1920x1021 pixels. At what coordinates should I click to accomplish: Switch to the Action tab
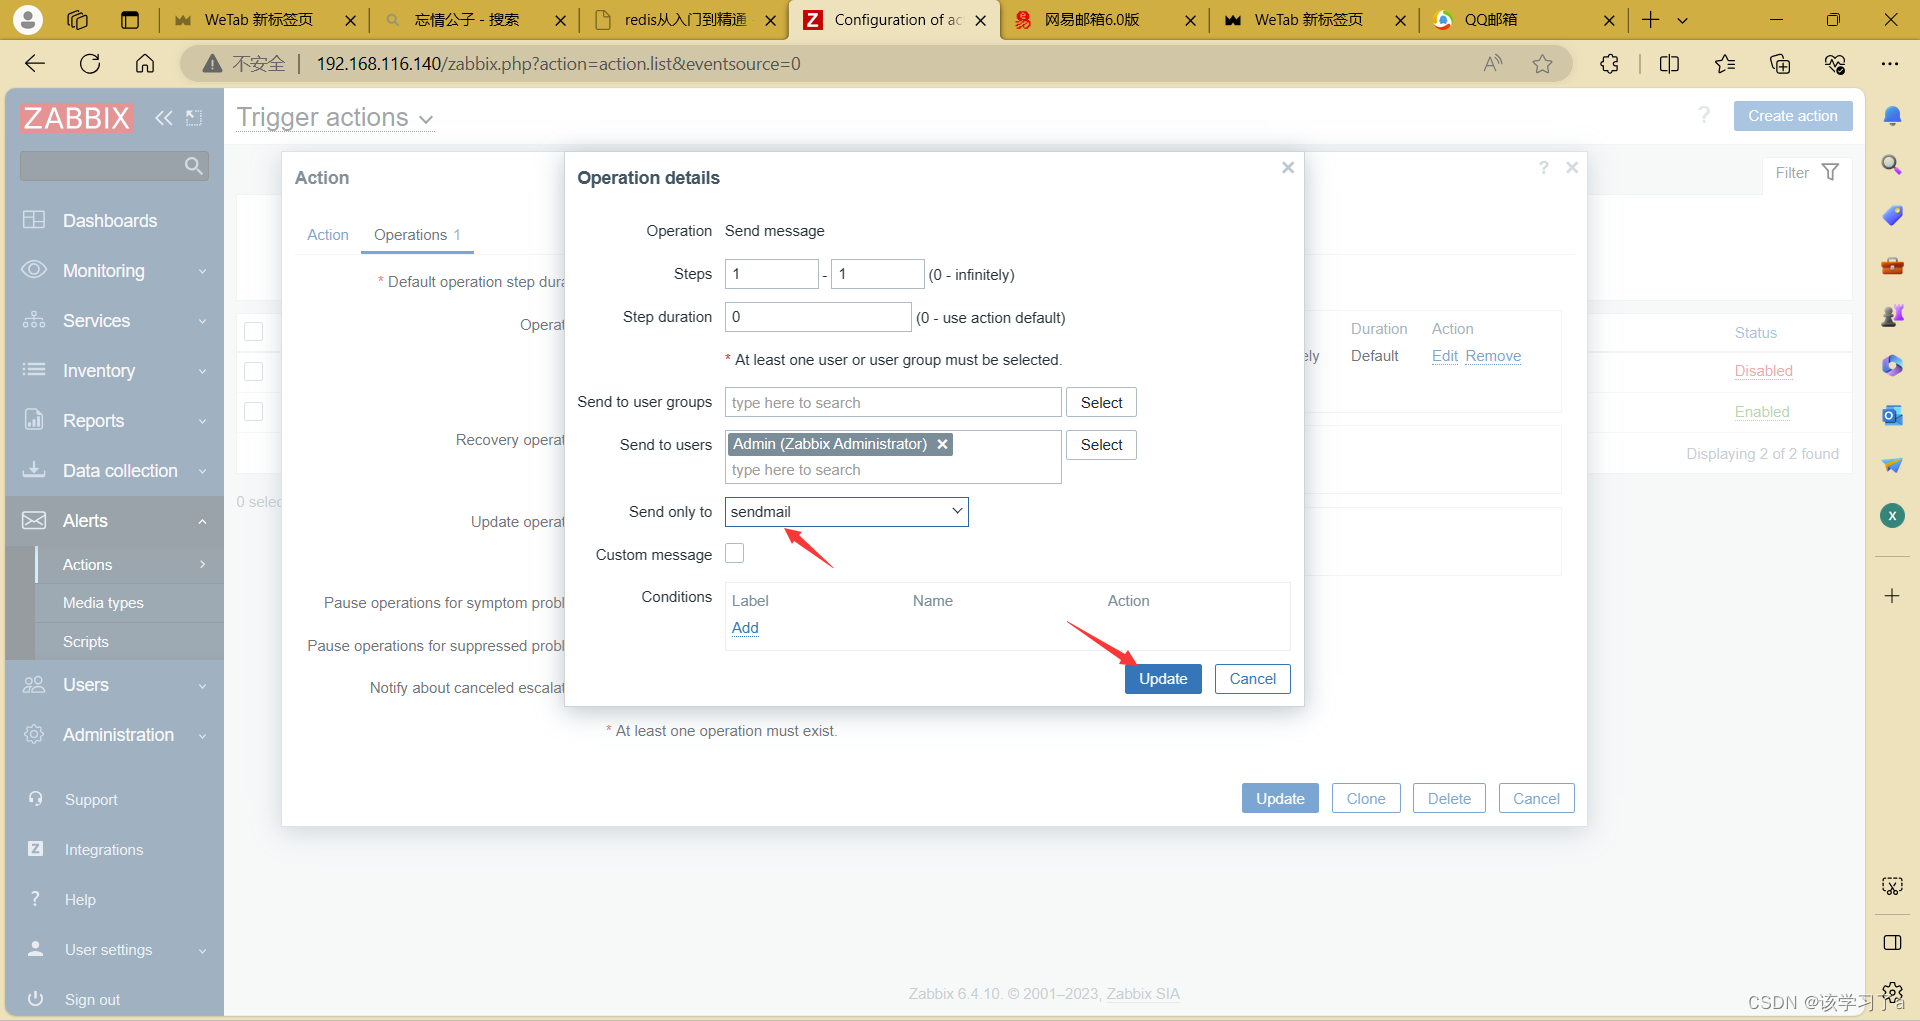(328, 235)
